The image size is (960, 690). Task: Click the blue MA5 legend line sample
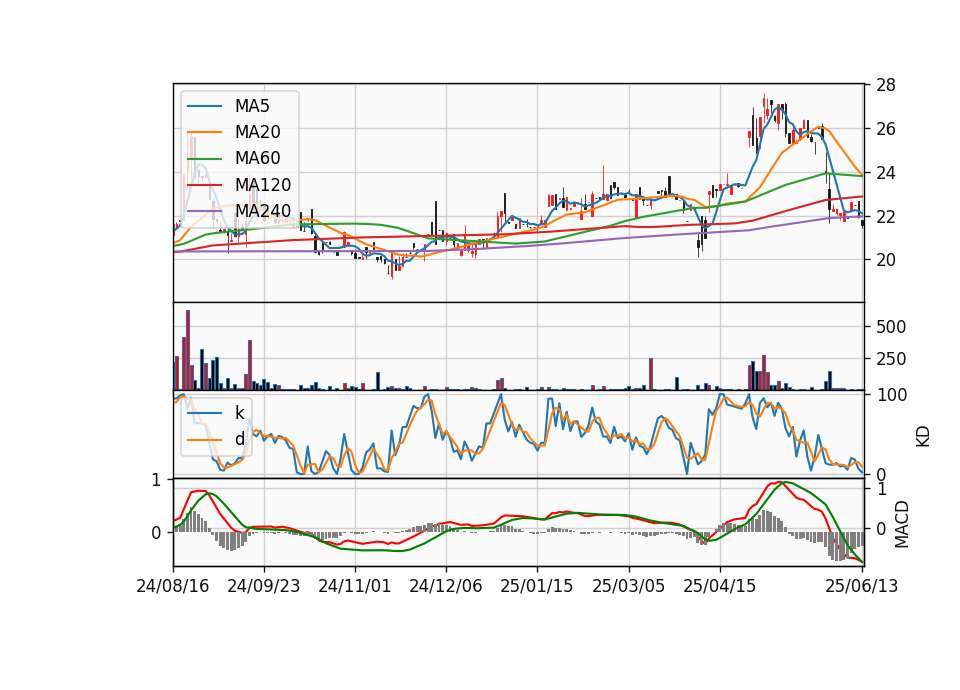coord(204,106)
